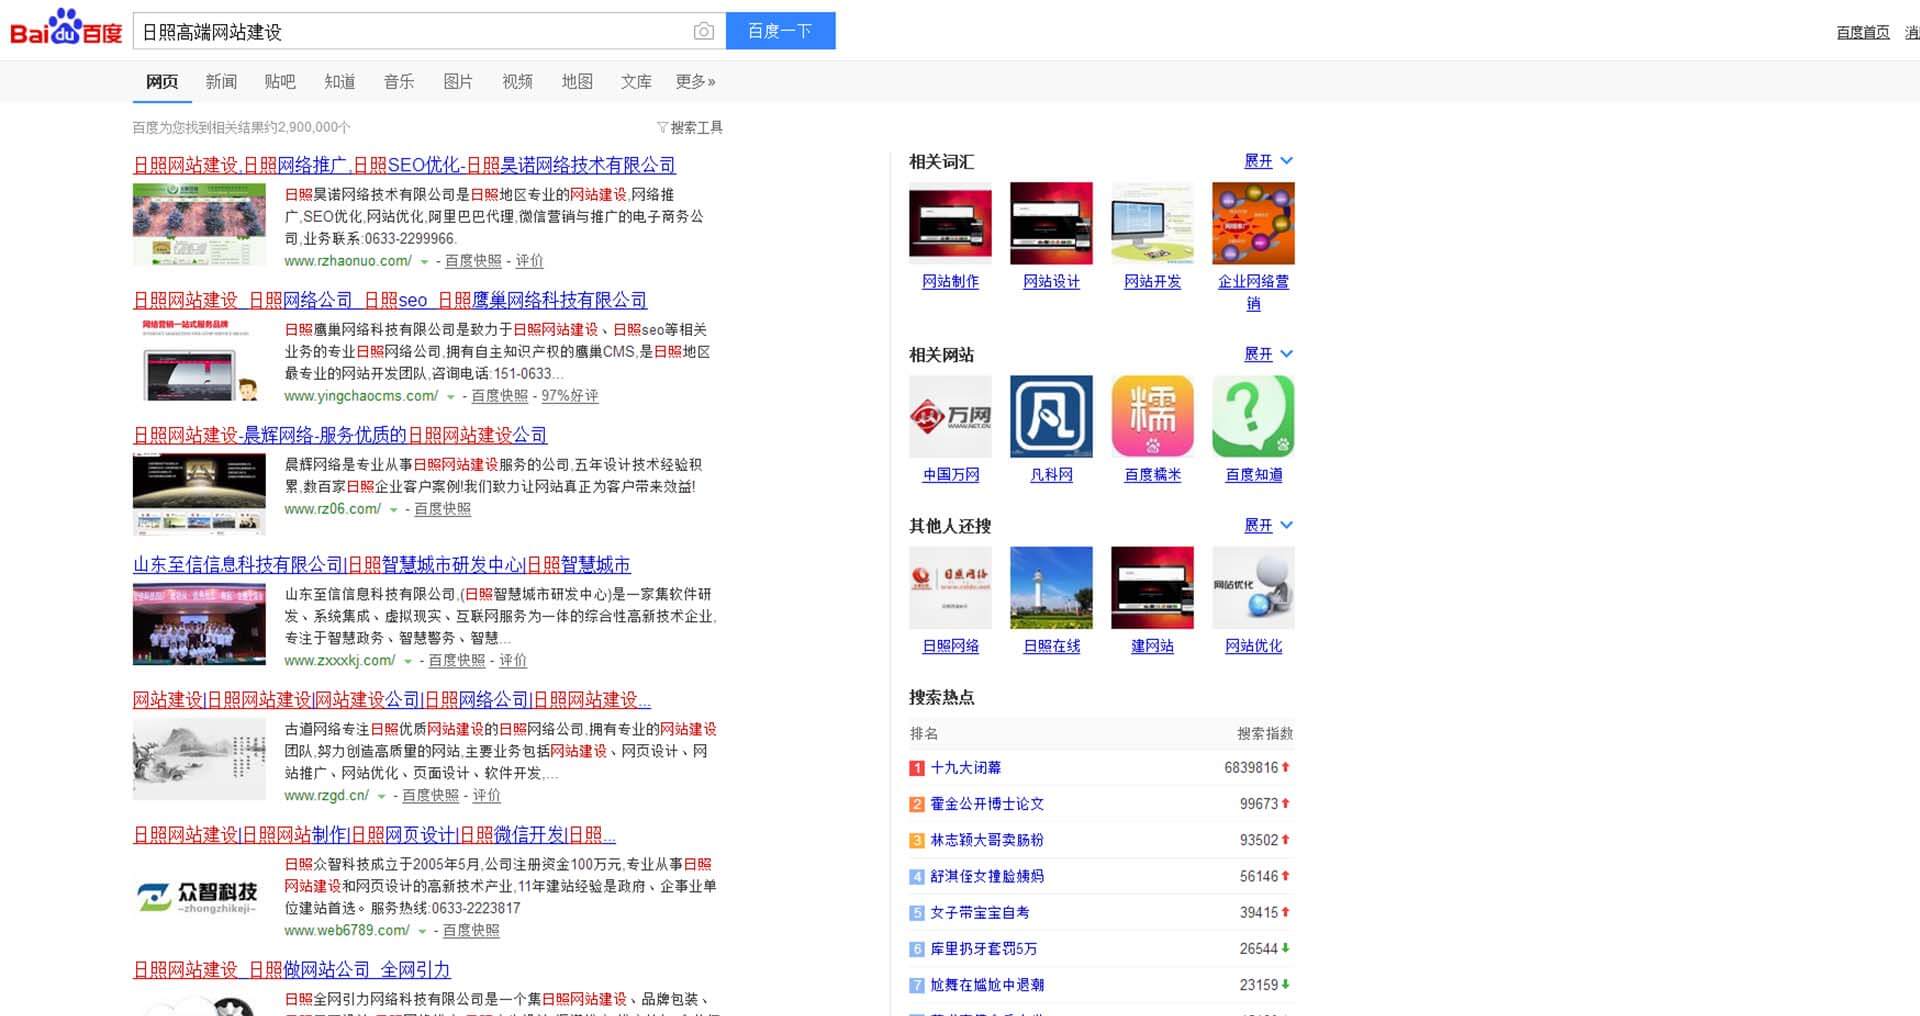1920x1016 pixels.
Task: Click the 网站优化 image tile
Action: (x=1253, y=588)
